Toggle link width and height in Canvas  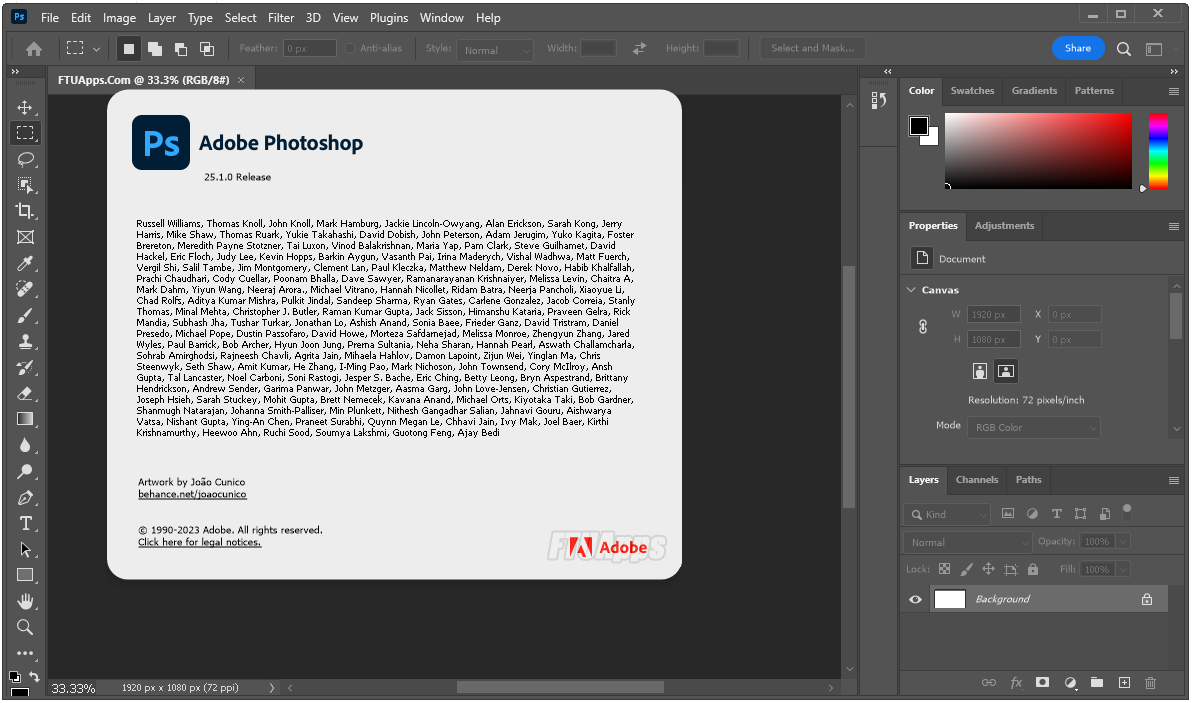pyautogui.click(x=923, y=327)
